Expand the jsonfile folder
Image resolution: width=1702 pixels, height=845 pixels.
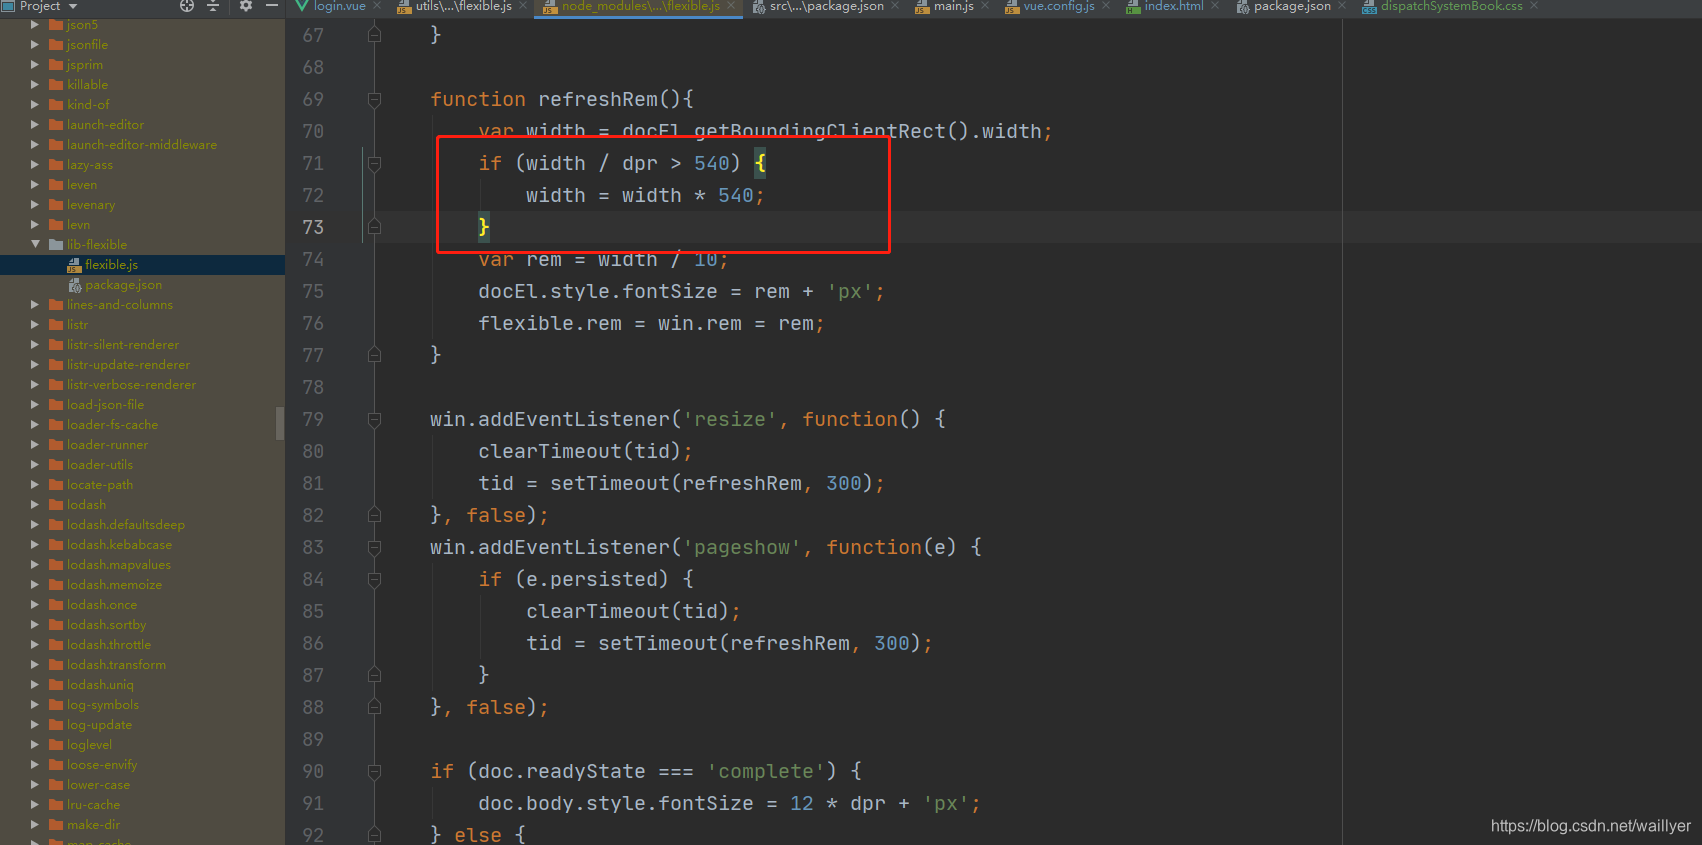click(x=35, y=45)
